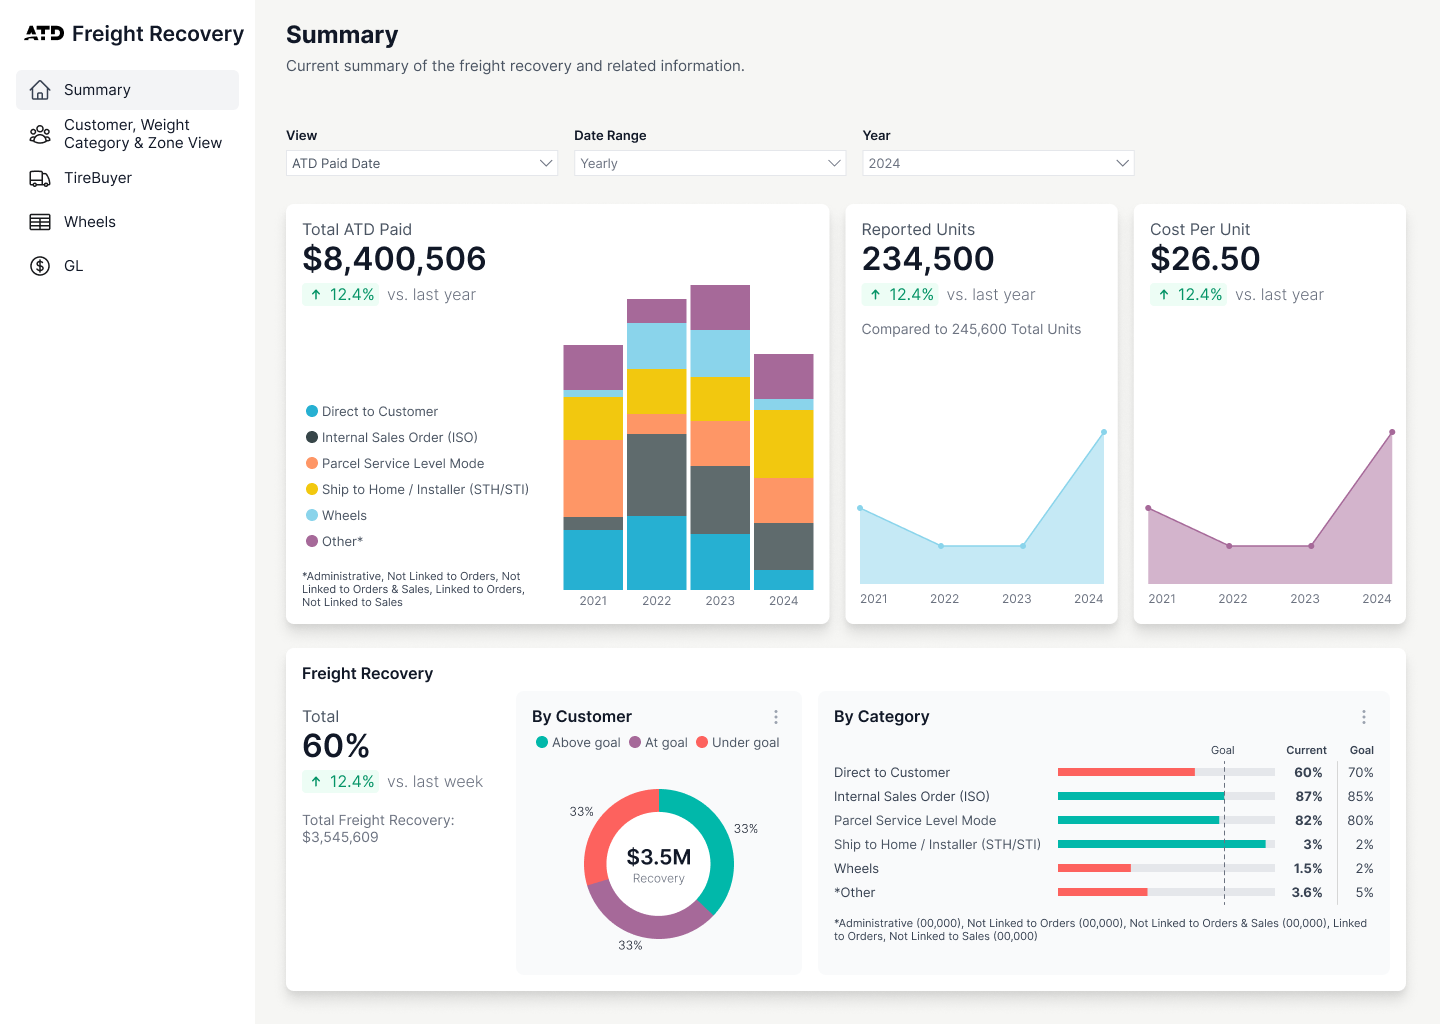The image size is (1440, 1024).
Task: Click the $8,400,506 Total ATD Paid value
Action: [394, 259]
